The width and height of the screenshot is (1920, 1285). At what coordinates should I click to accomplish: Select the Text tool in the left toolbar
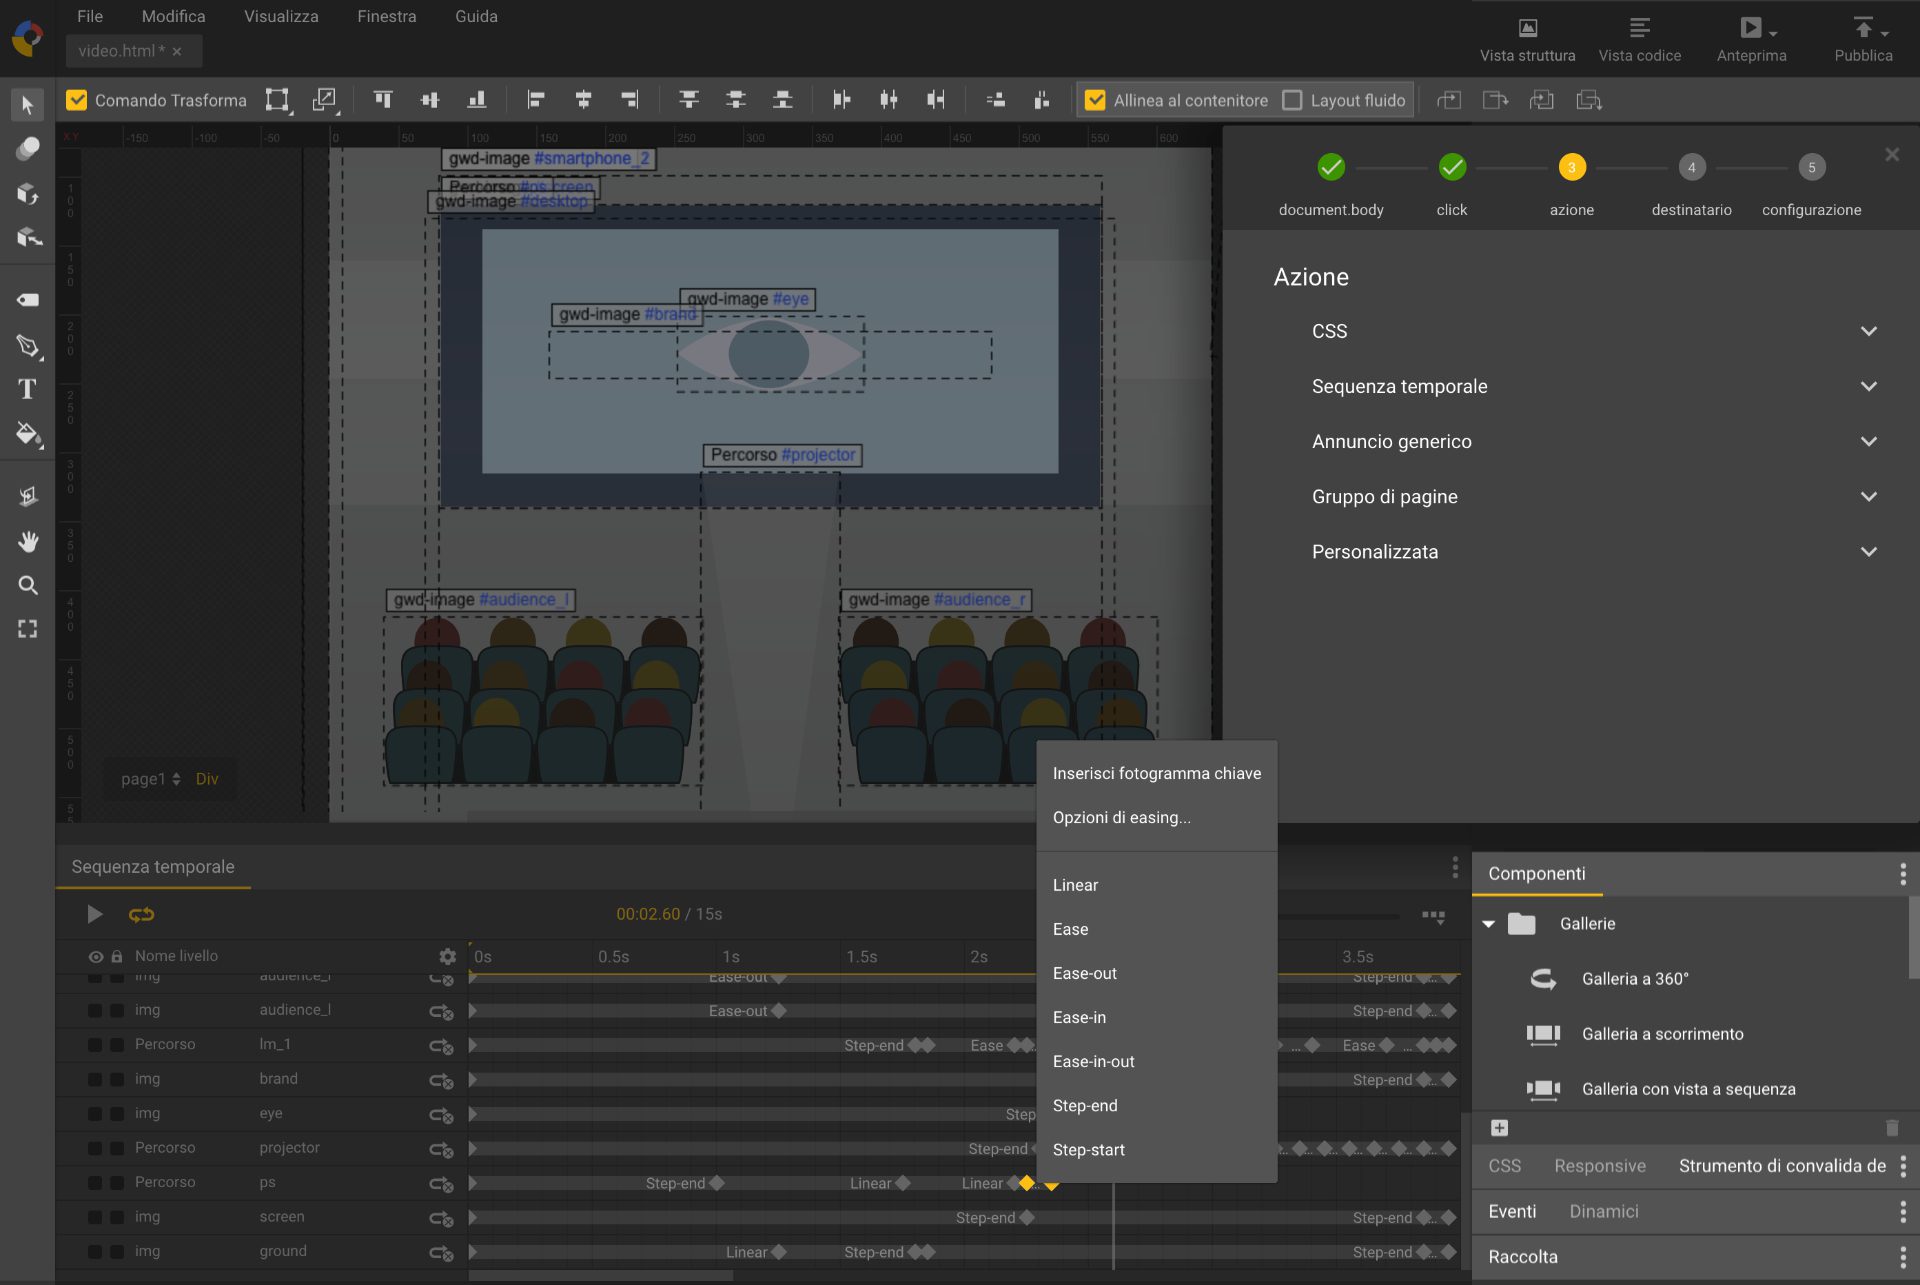click(27, 389)
